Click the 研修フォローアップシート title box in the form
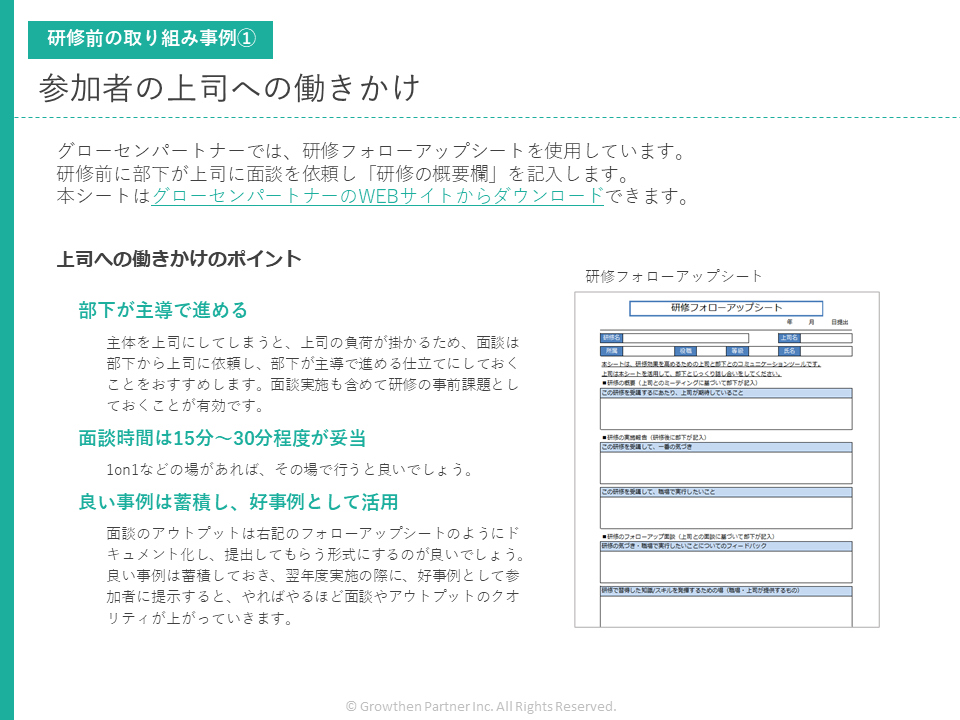960x720 pixels. pyautogui.click(x=726, y=308)
